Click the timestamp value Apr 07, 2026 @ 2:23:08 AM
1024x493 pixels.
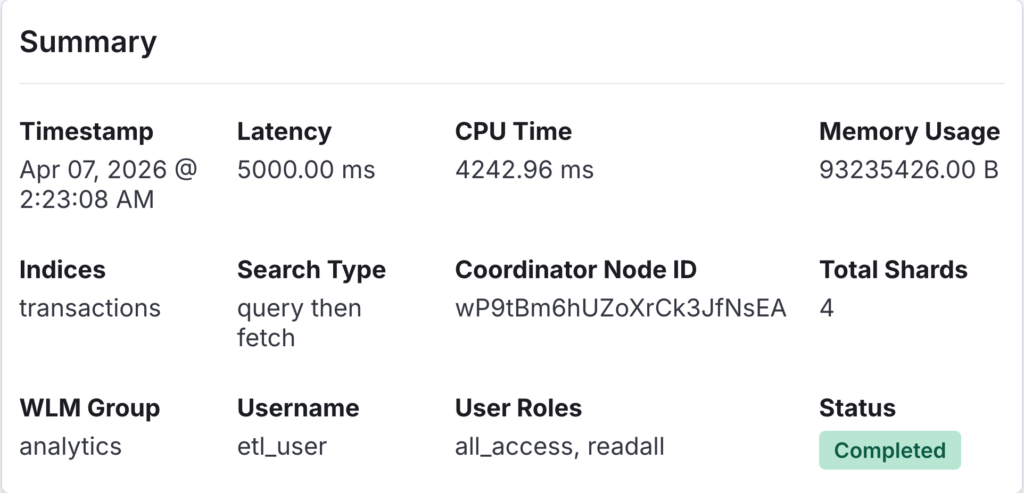(x=108, y=184)
